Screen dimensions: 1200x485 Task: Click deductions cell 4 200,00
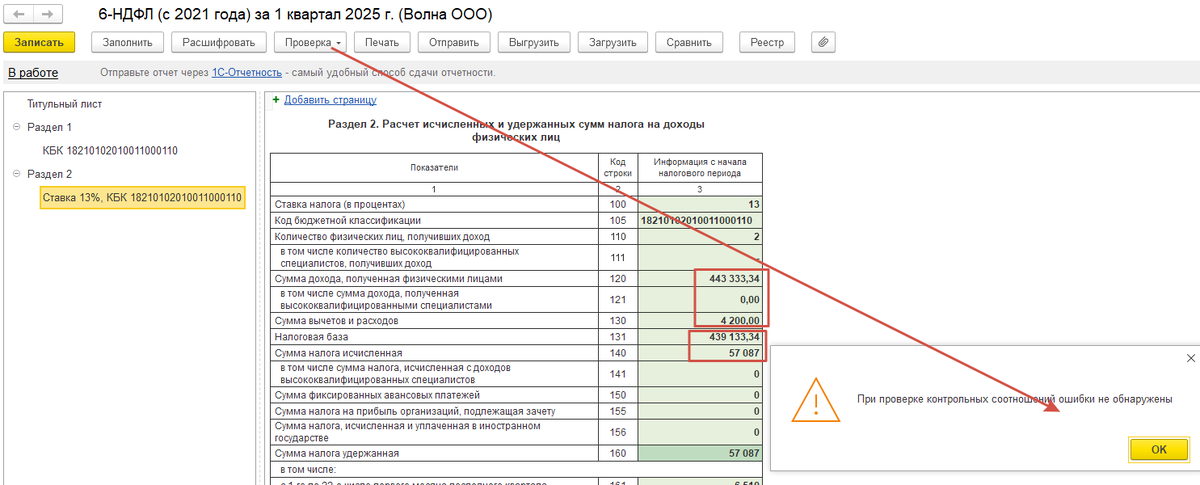tap(700, 321)
